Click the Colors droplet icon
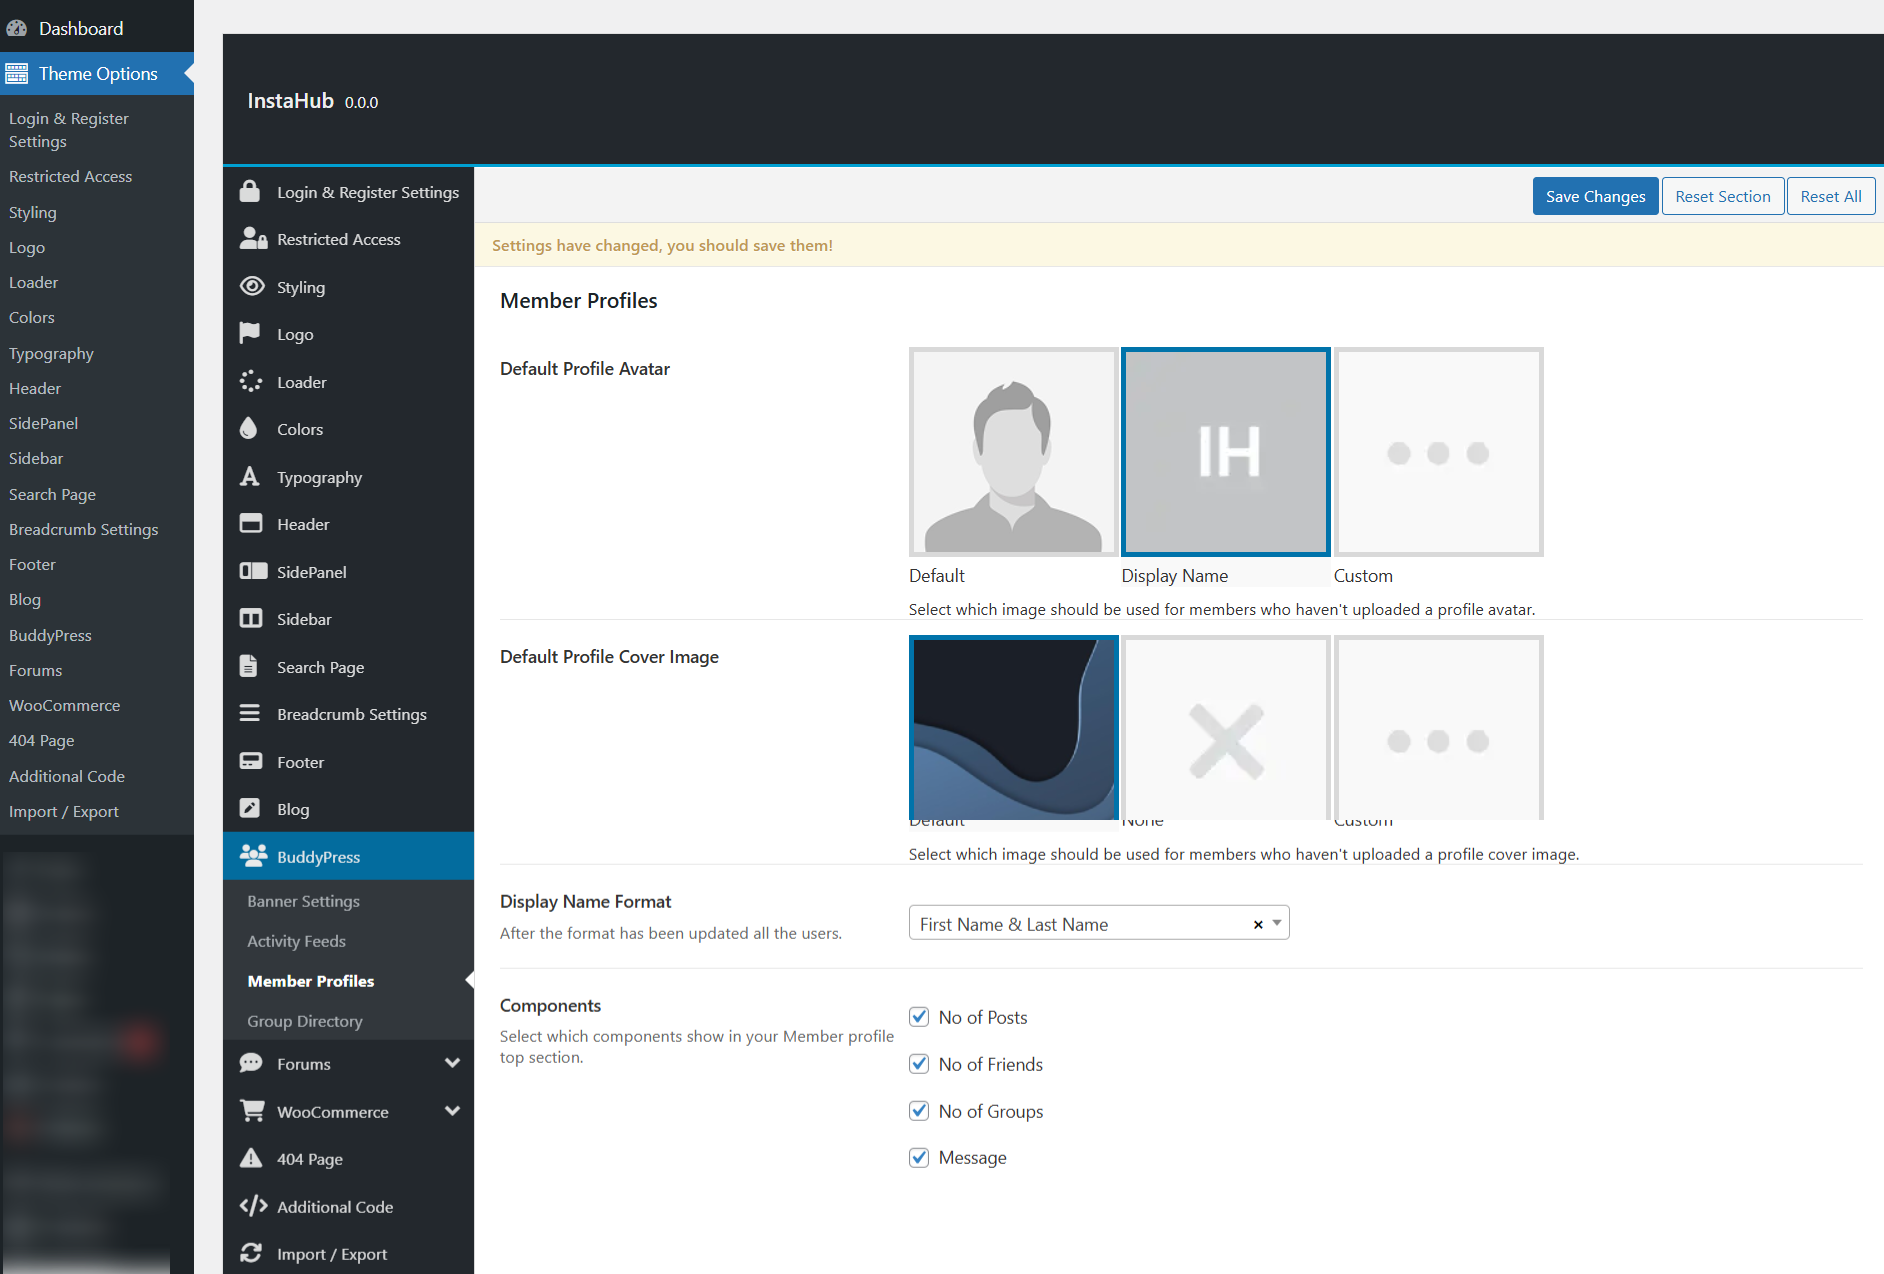This screenshot has width=1884, height=1274. [x=249, y=429]
